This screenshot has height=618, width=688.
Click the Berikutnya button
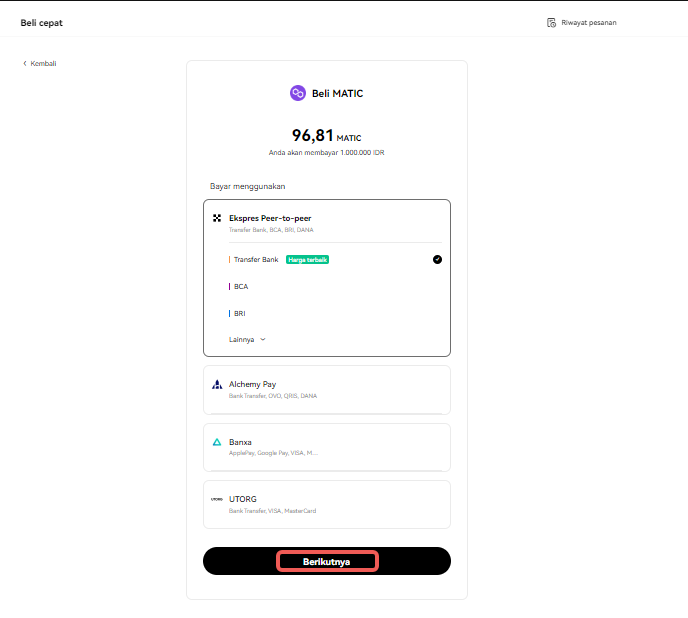(327, 561)
